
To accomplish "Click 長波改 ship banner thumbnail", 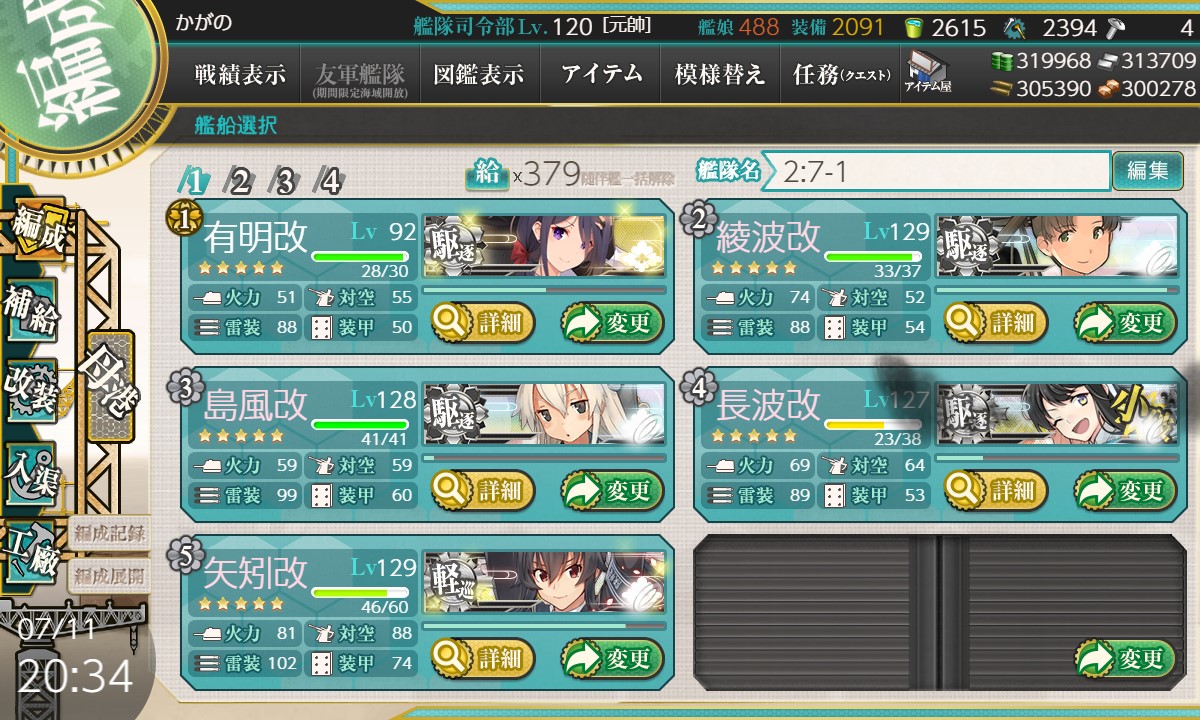I will [1057, 412].
